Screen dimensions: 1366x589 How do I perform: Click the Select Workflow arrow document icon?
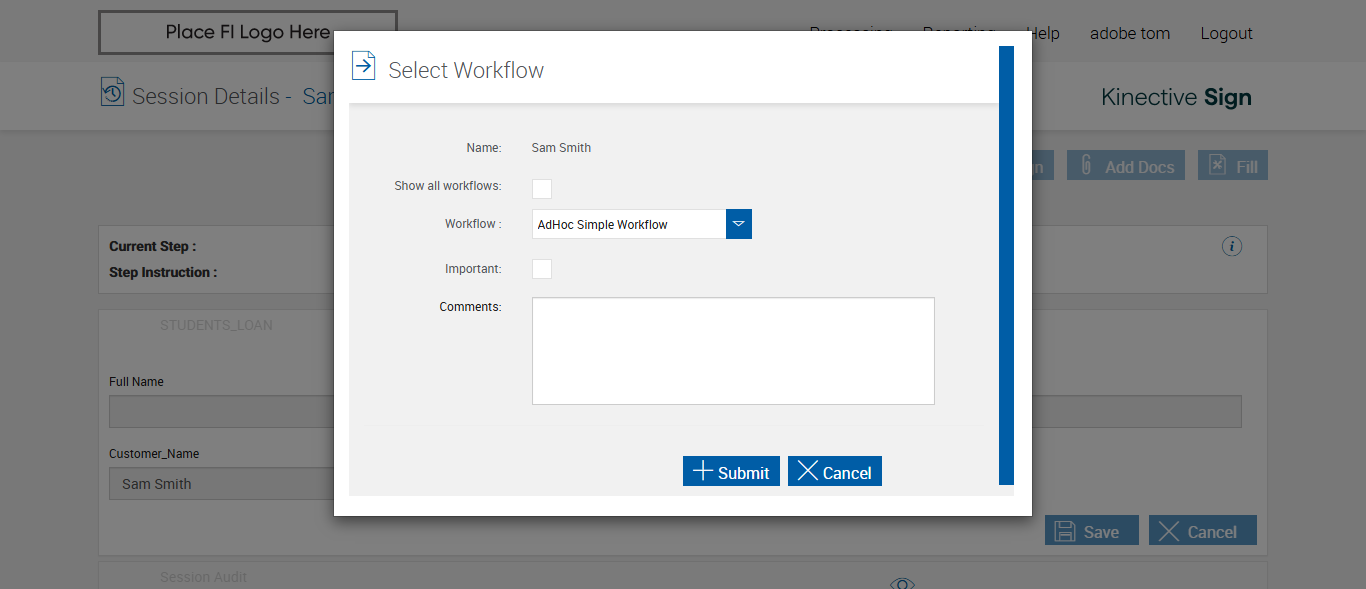[363, 66]
